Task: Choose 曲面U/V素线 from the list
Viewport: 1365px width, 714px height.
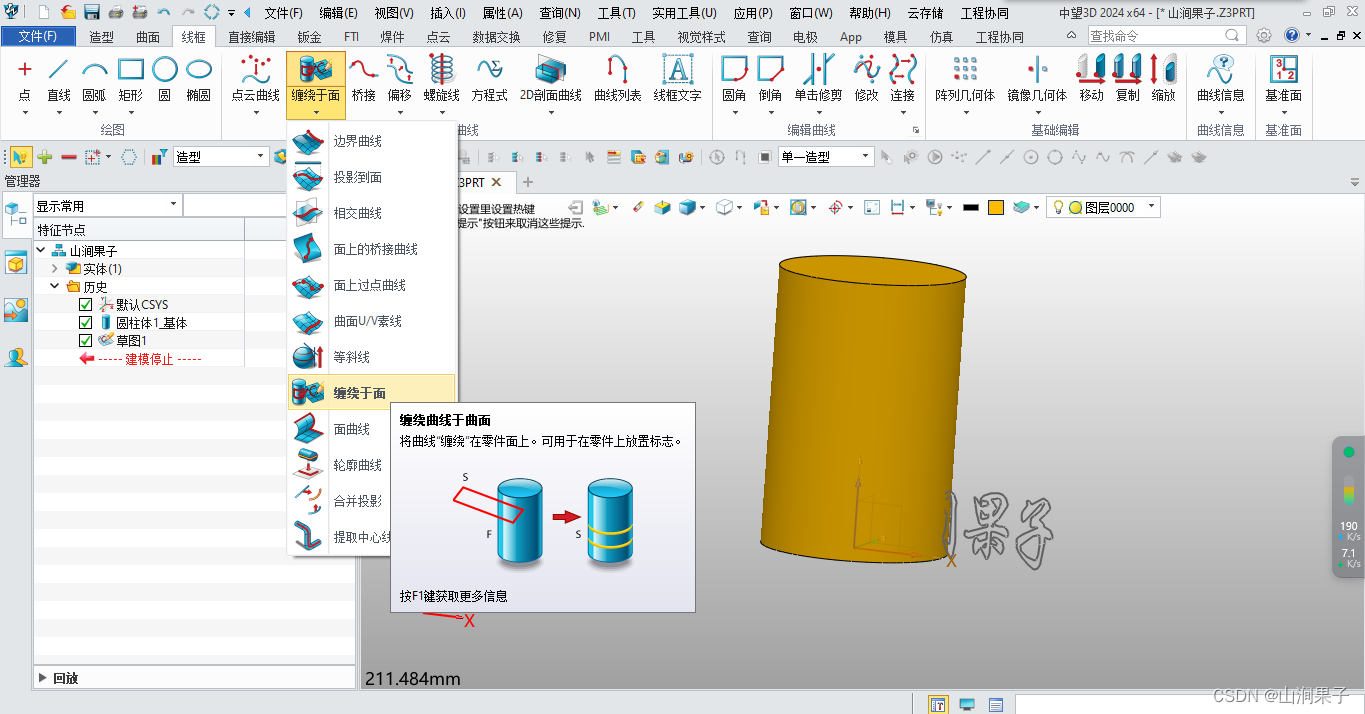Action: [x=371, y=321]
